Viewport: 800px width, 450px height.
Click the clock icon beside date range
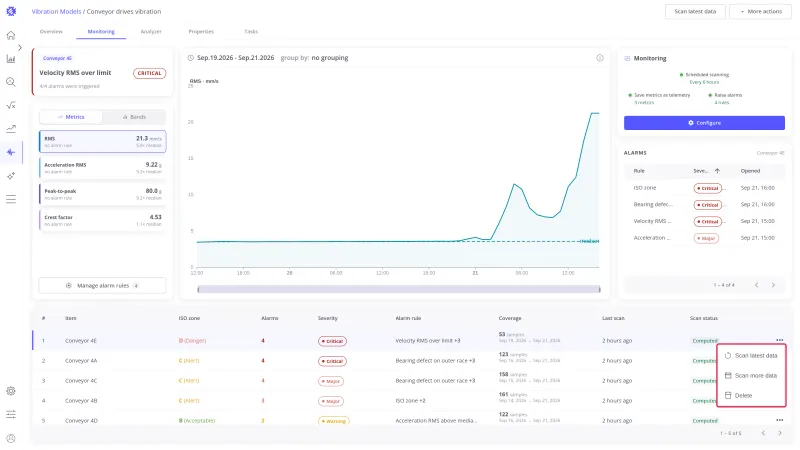click(190, 58)
